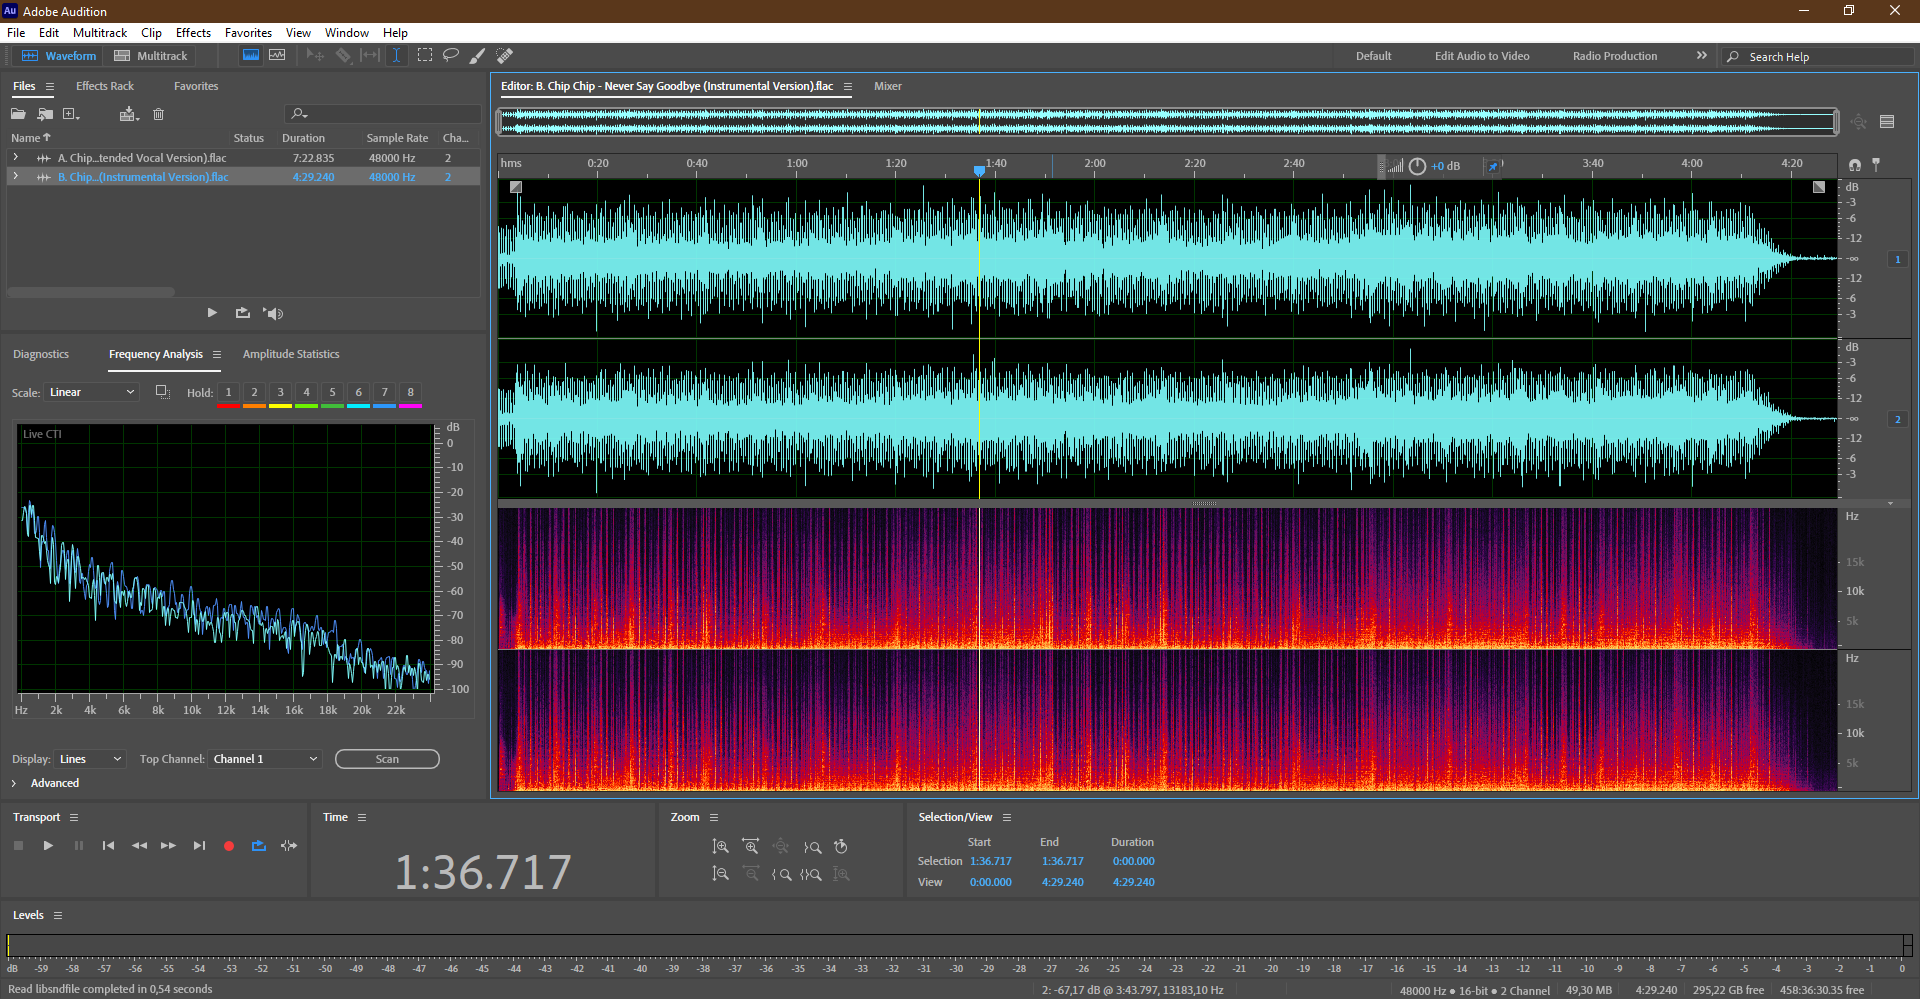Viewport: 1920px width, 999px height.
Task: Click the Files panel horizontal scrollbar
Action: [91, 292]
